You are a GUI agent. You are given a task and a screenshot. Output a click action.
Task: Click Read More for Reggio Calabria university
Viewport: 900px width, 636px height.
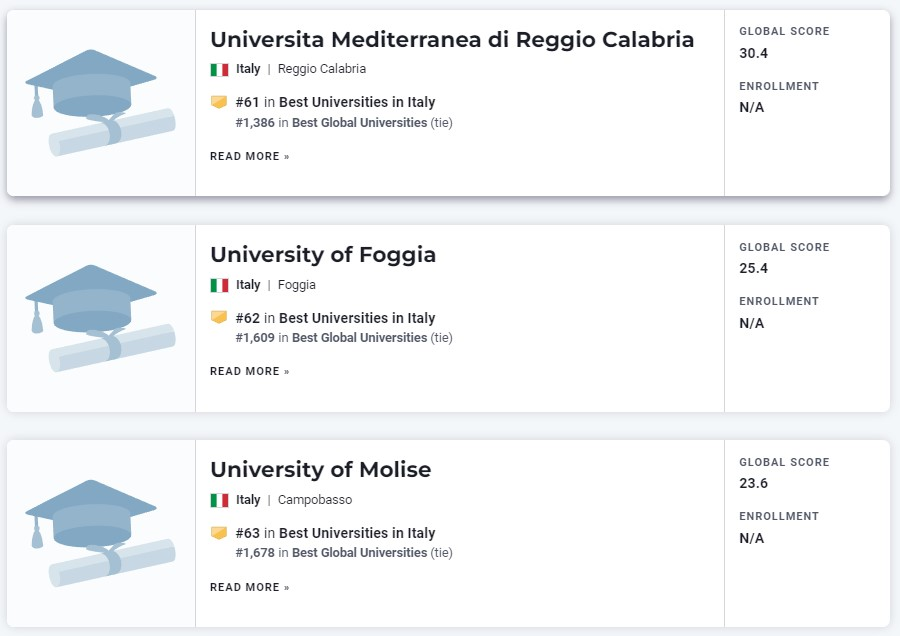pos(250,156)
